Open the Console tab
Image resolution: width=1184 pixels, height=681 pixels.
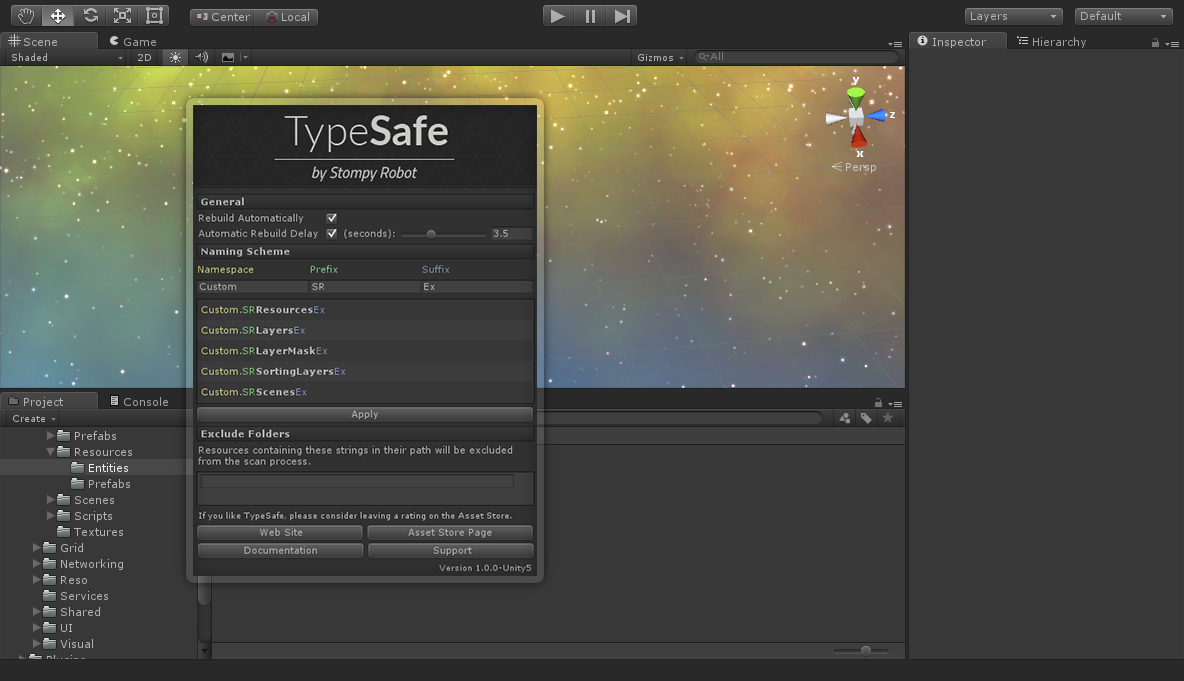point(139,402)
